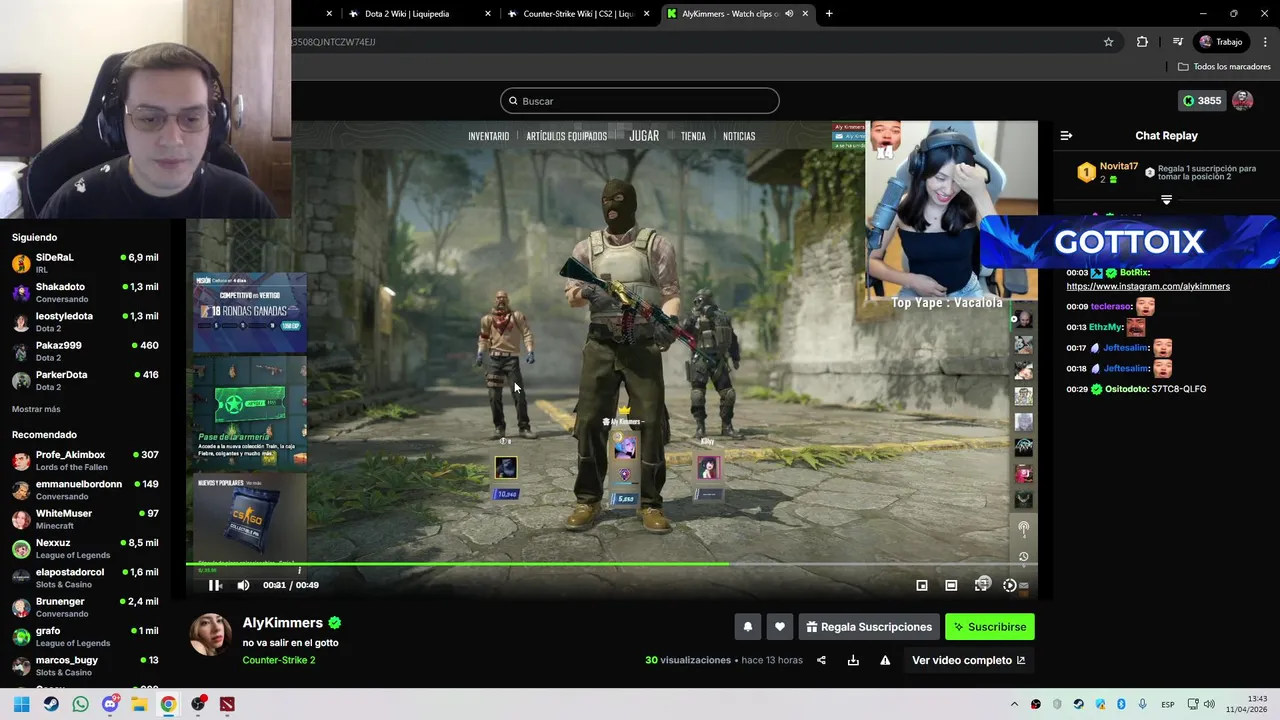Download the clip via download icon
Screen dimensions: 1280x720
(853, 660)
